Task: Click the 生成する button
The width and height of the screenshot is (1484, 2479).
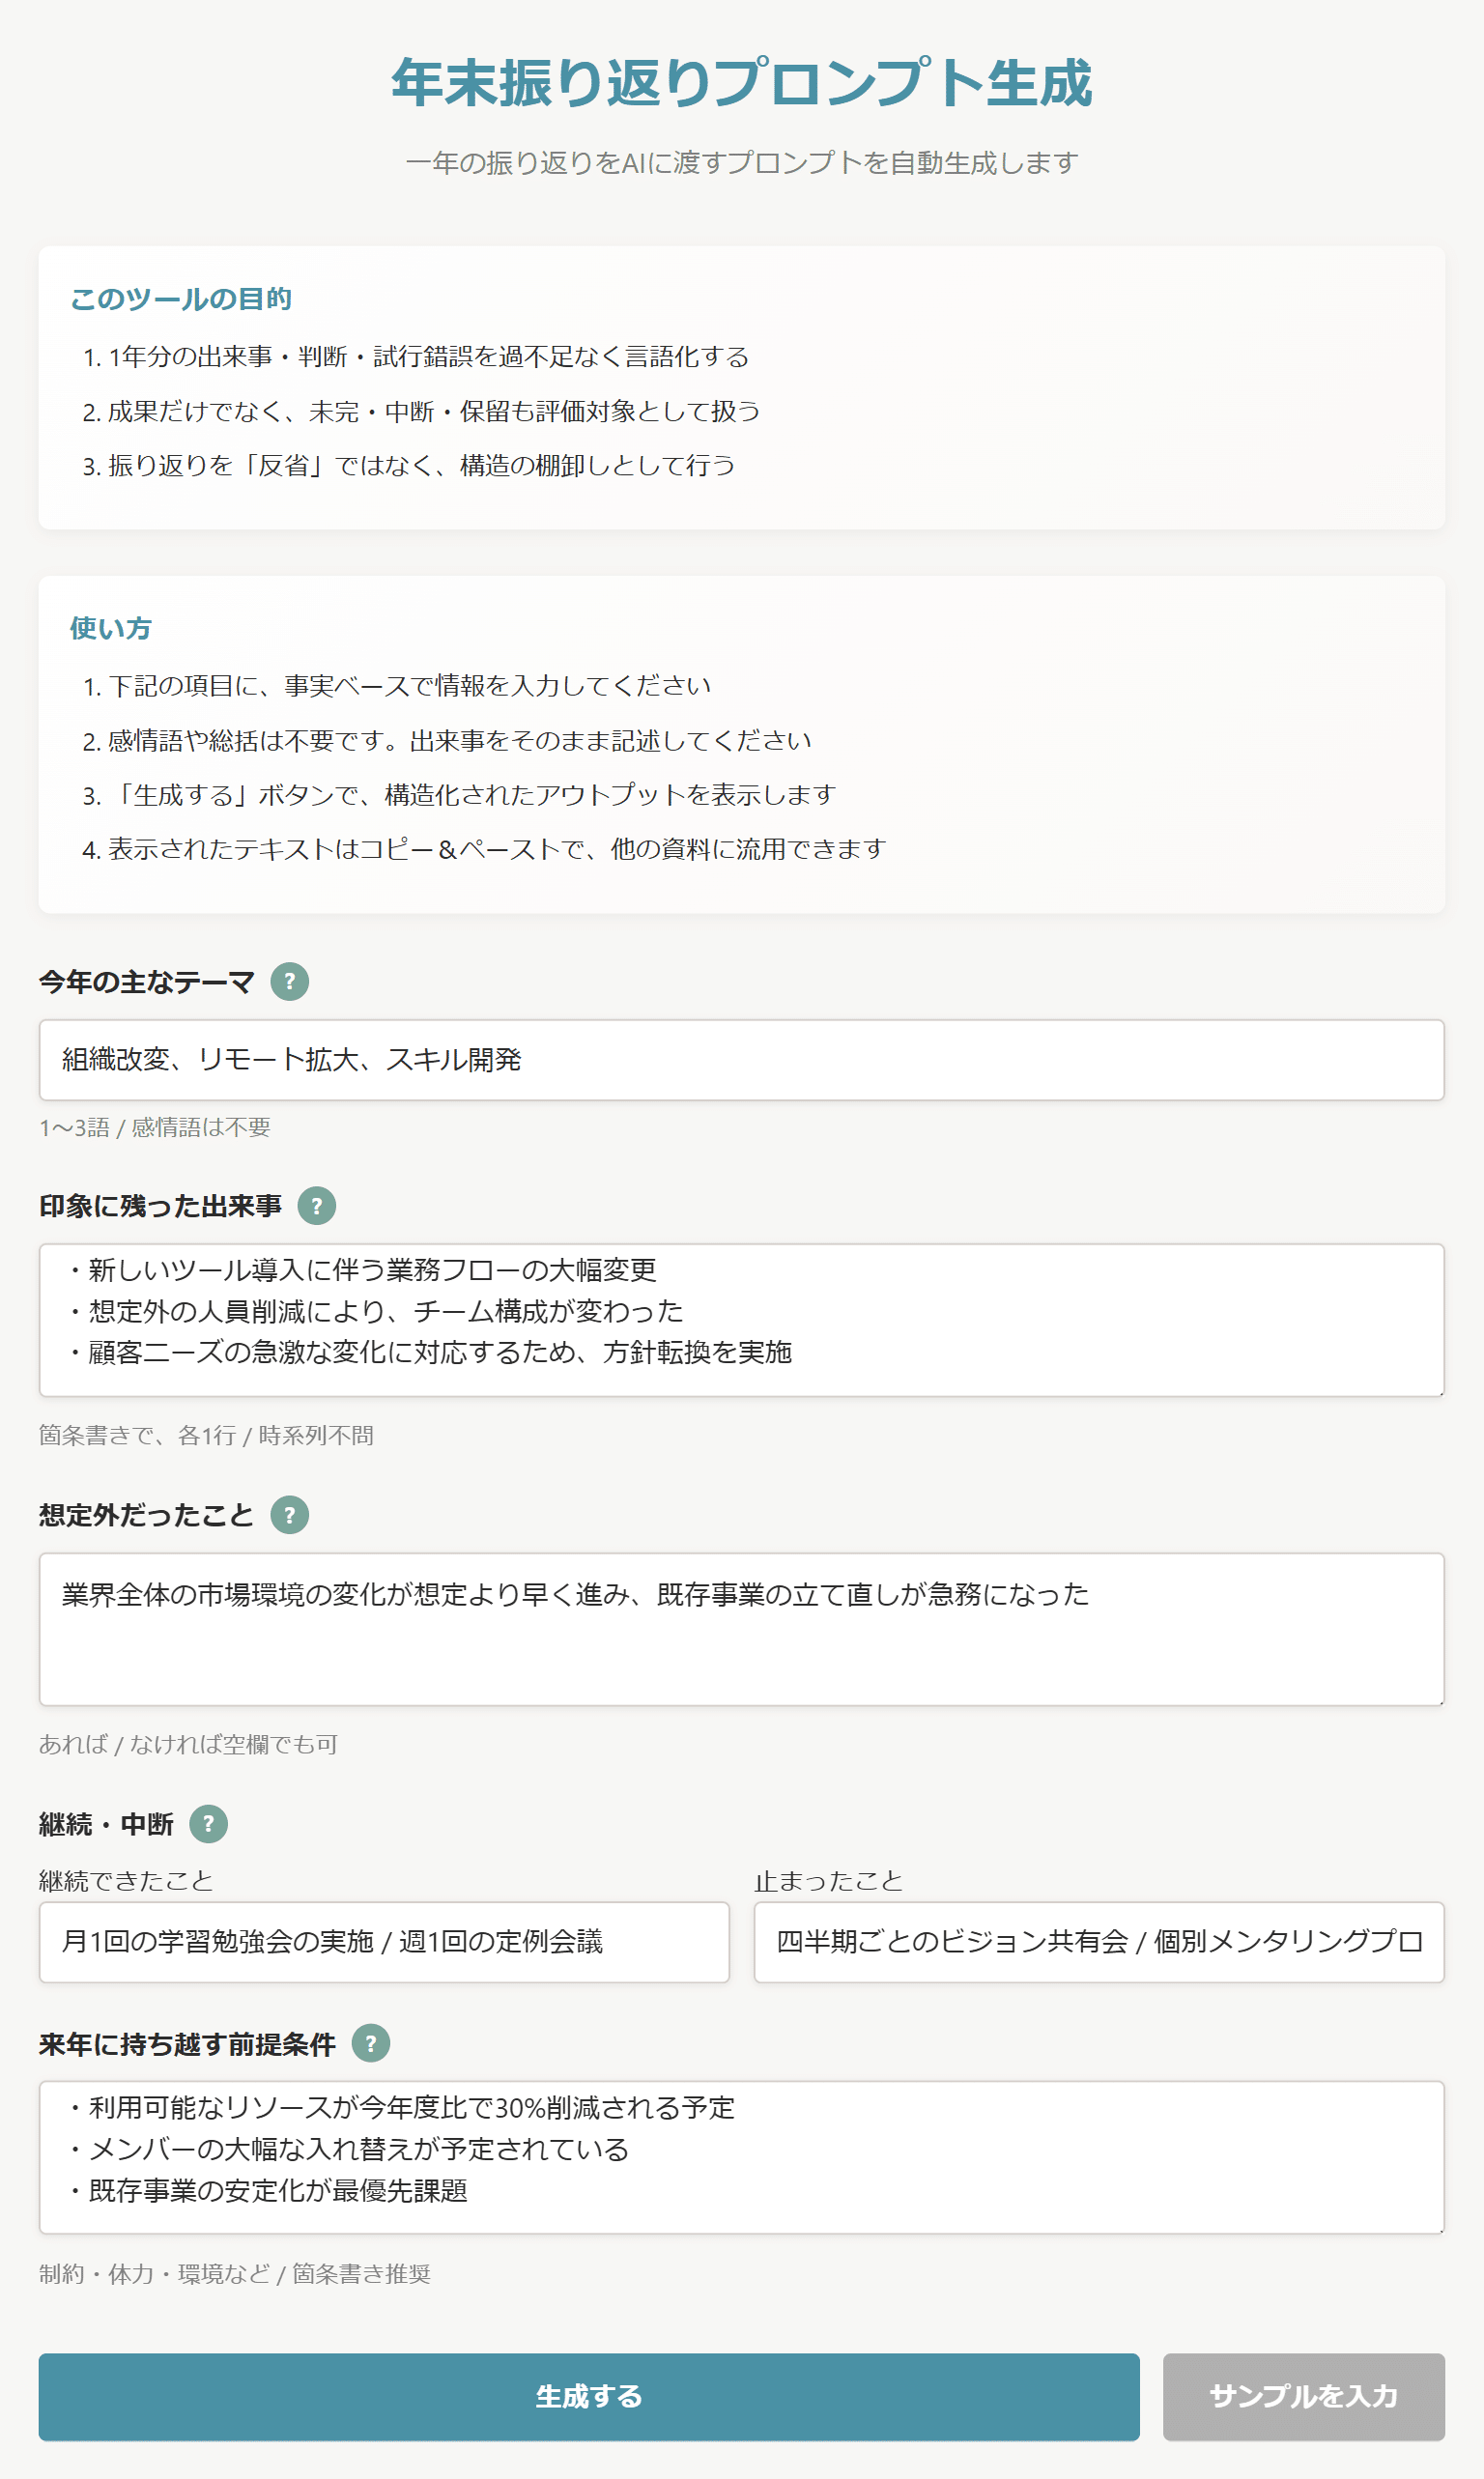Action: 588,2396
